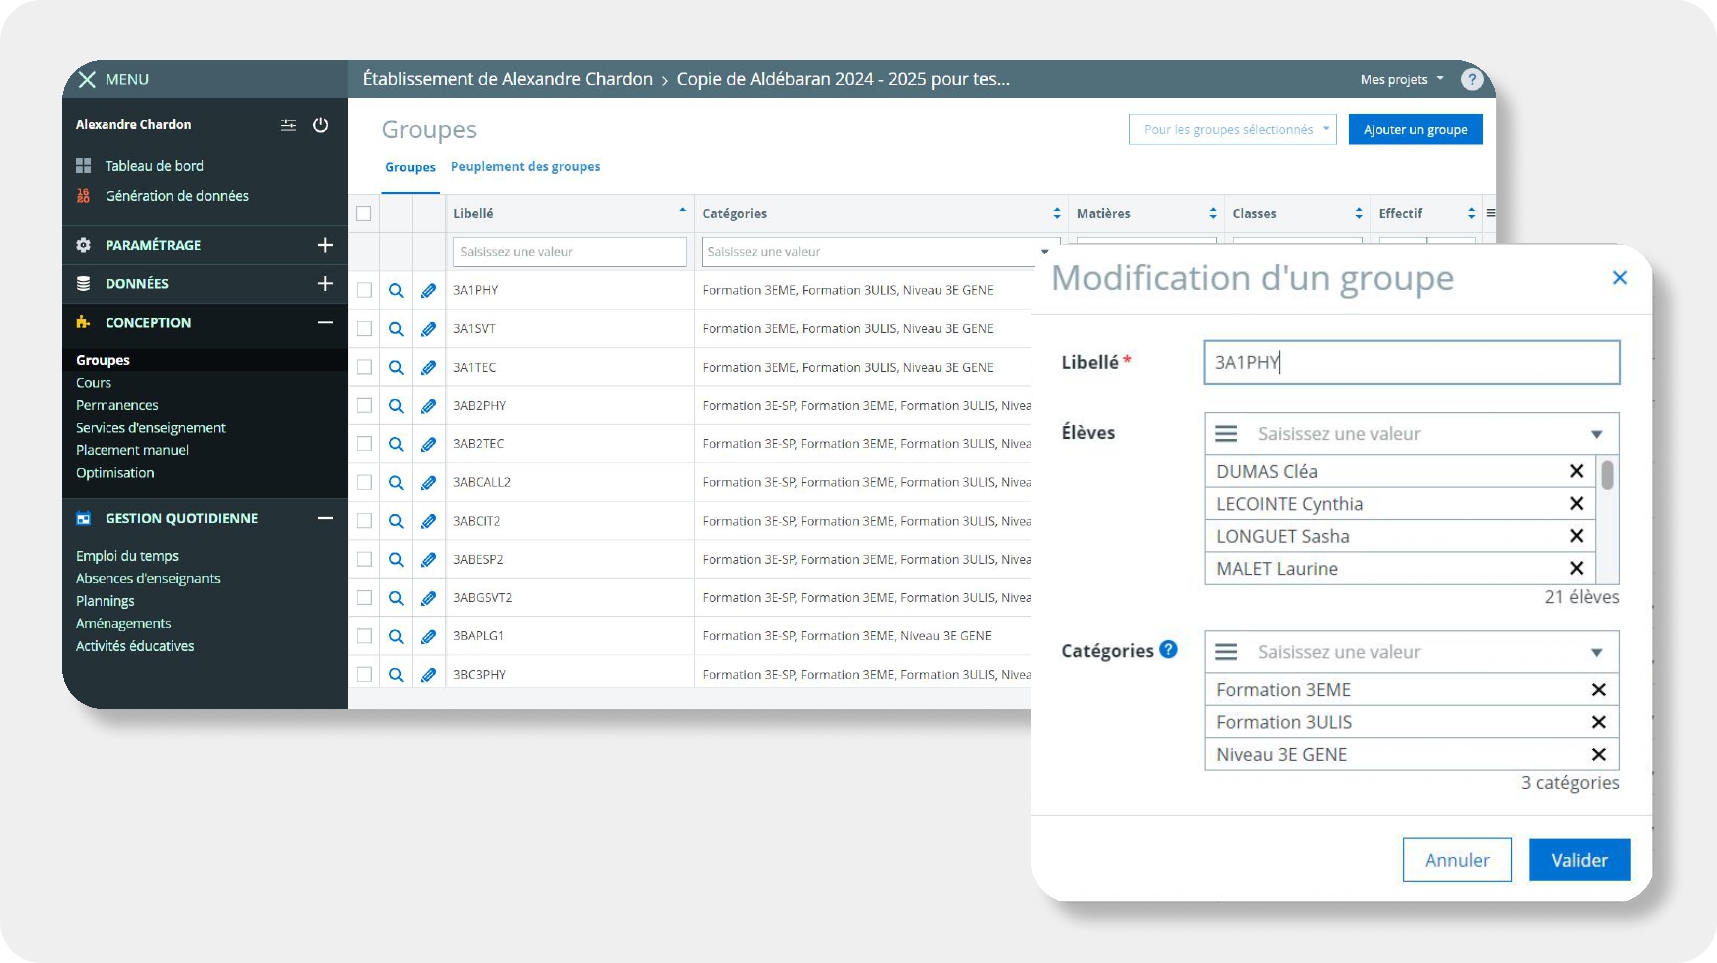Click edit pencil icon for 3A1SVT
The height and width of the screenshot is (963, 1717).
(428, 328)
